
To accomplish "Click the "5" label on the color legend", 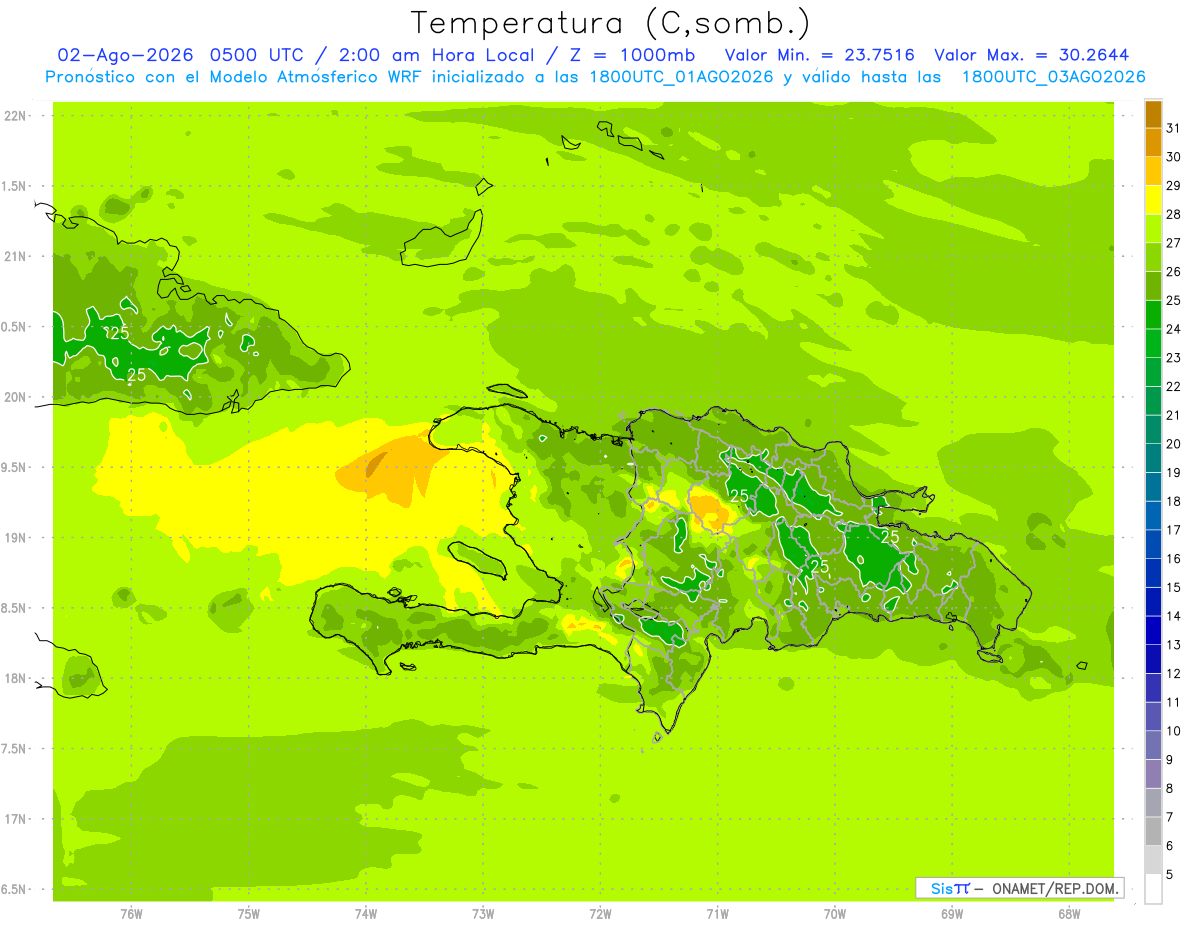I will coord(1170,874).
